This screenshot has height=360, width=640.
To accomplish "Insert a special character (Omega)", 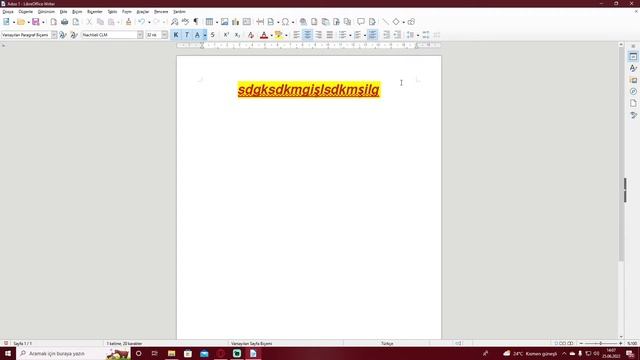I will coord(285,22).
